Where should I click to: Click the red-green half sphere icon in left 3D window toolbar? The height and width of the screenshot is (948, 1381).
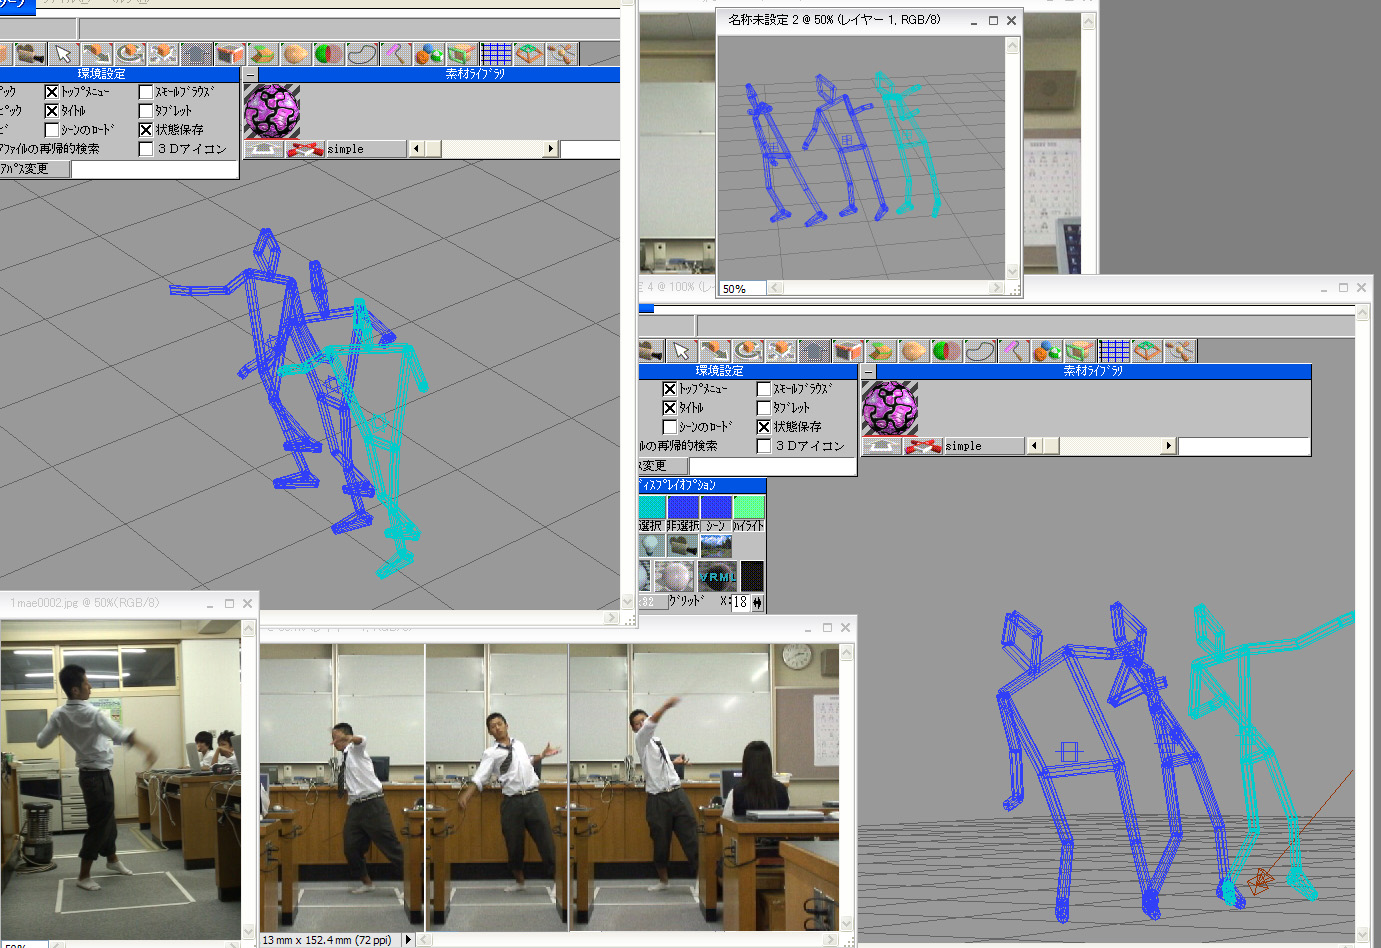[x=328, y=54]
